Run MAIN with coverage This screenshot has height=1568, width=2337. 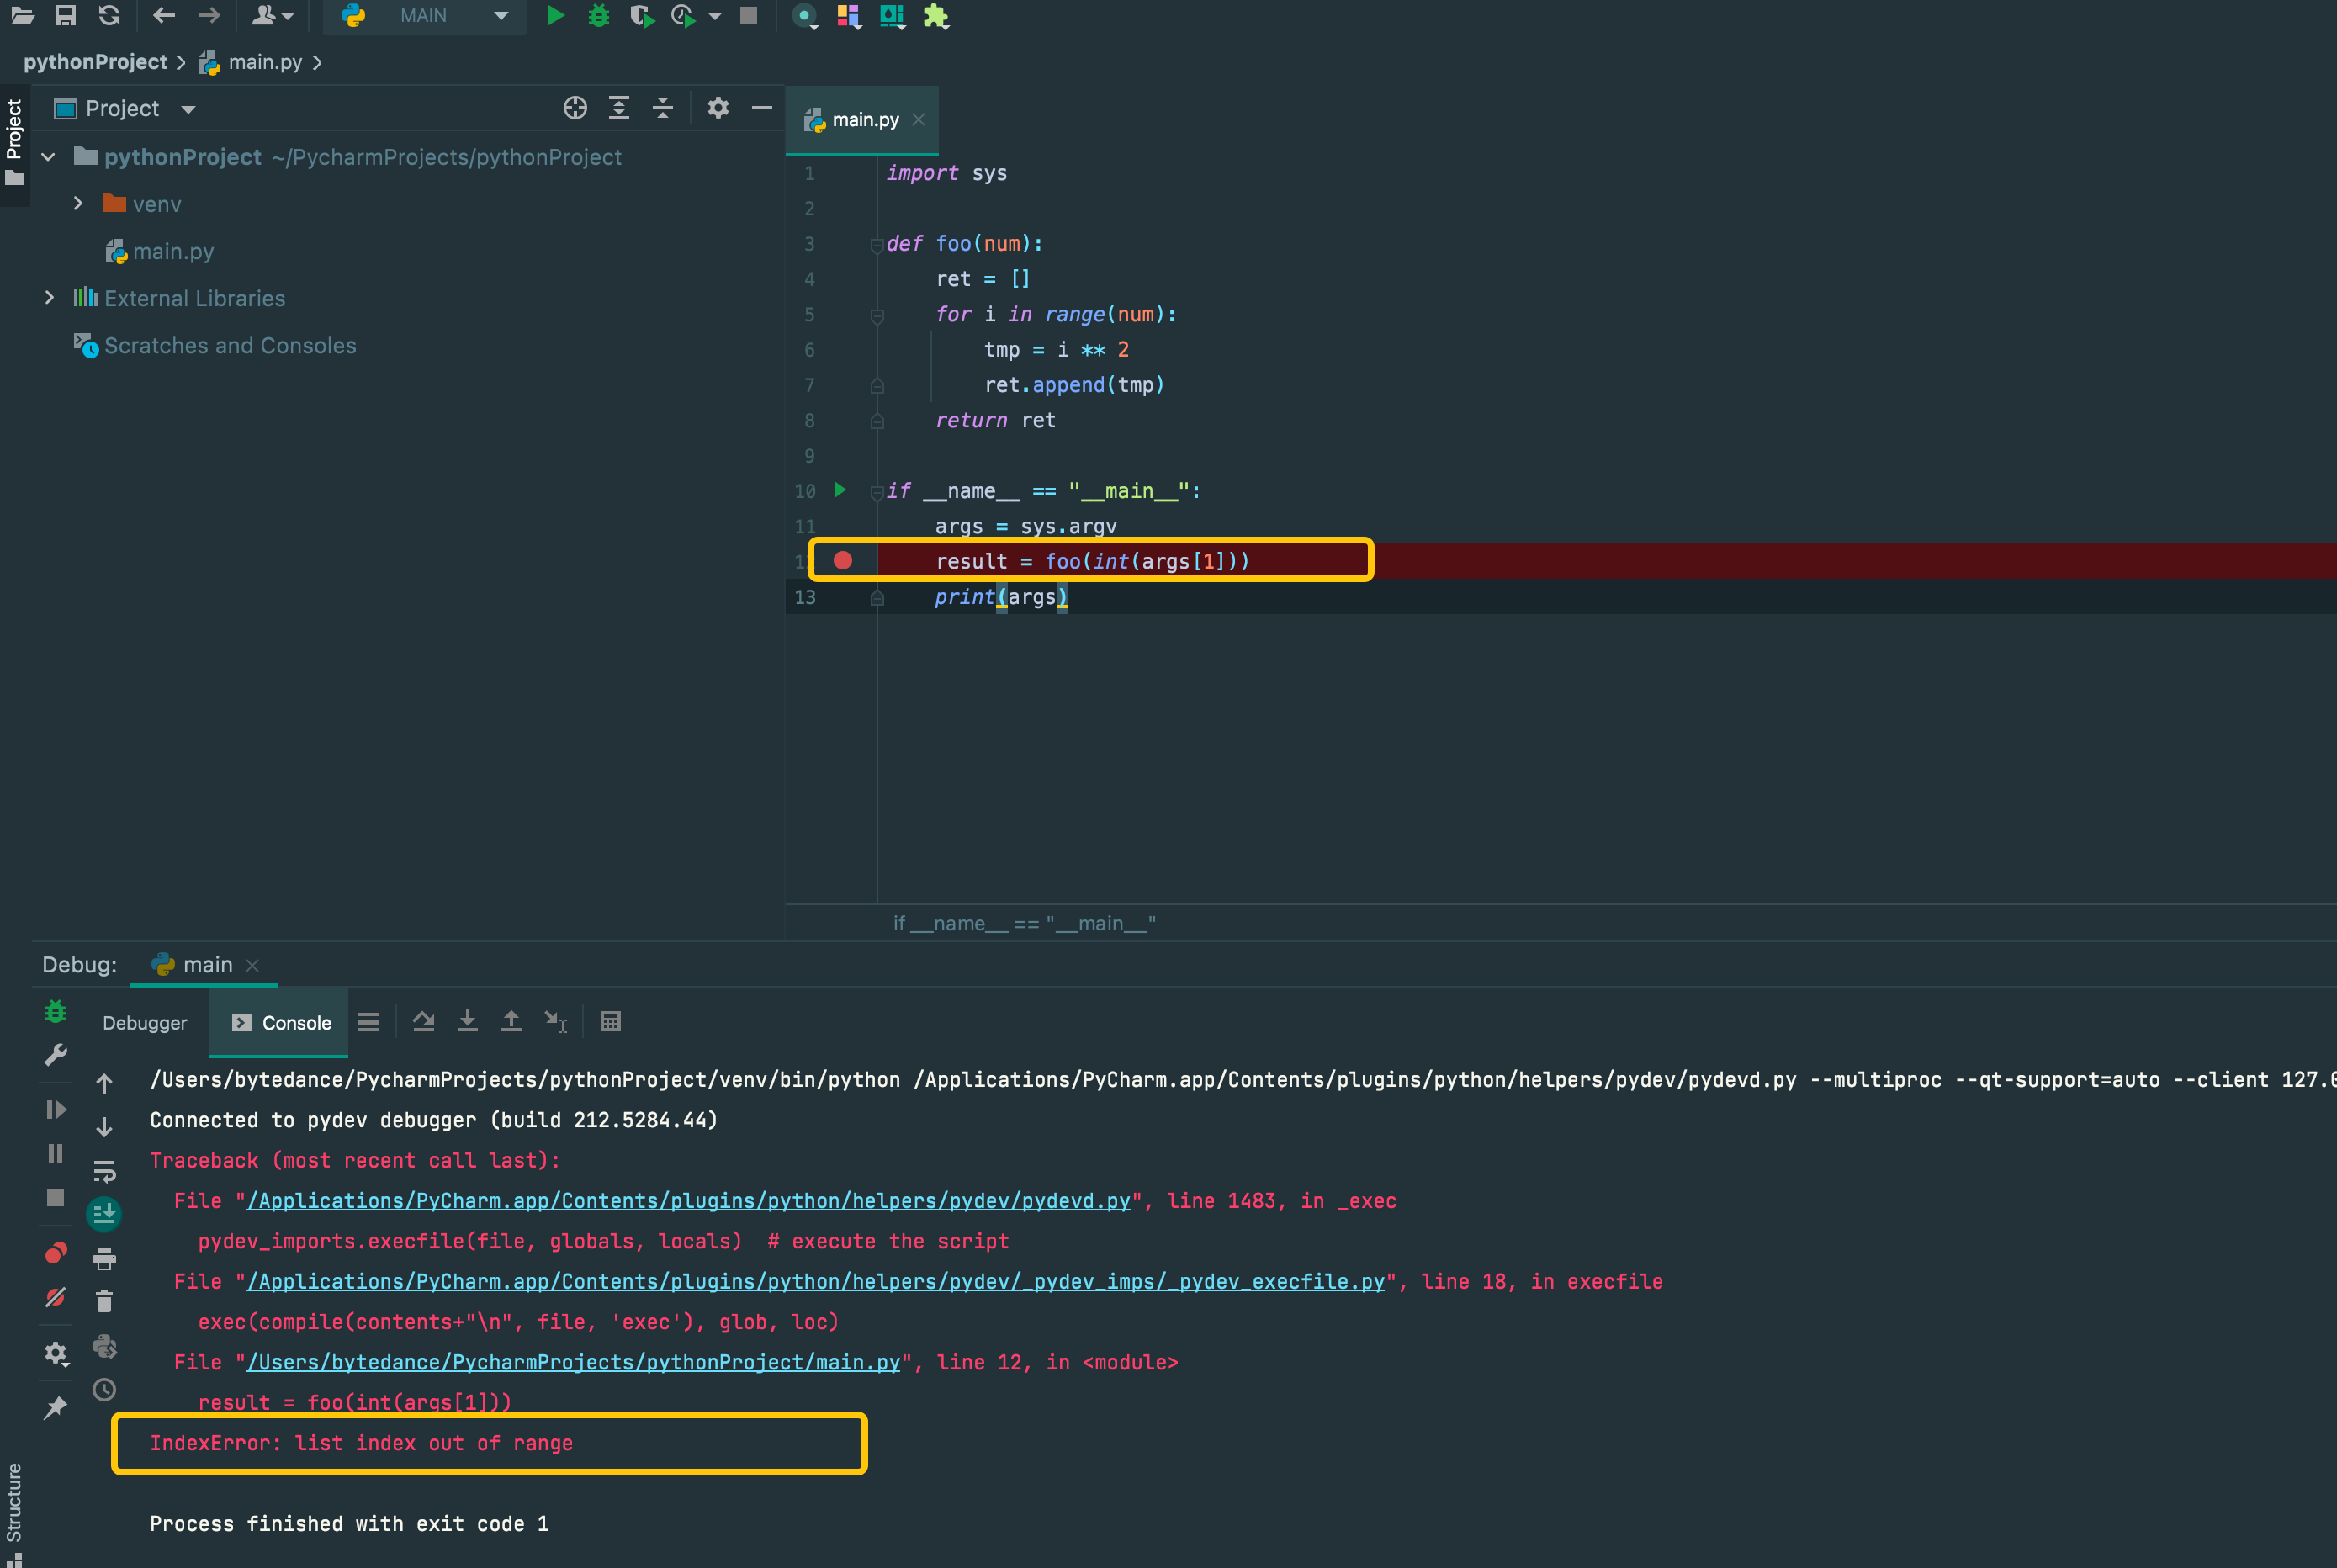642,16
